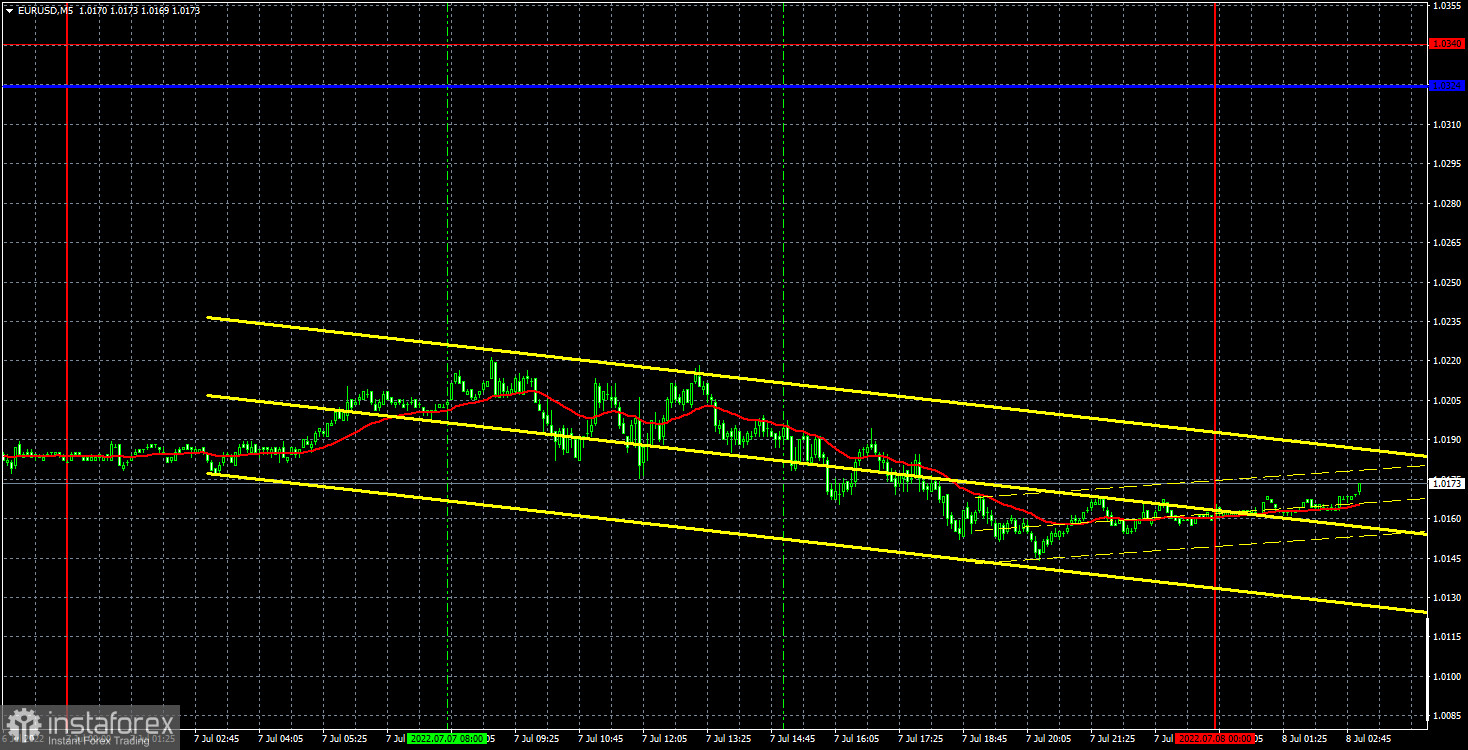Click the 8 Jul 02:45 time axis label
The height and width of the screenshot is (750, 1468).
tap(1368, 738)
